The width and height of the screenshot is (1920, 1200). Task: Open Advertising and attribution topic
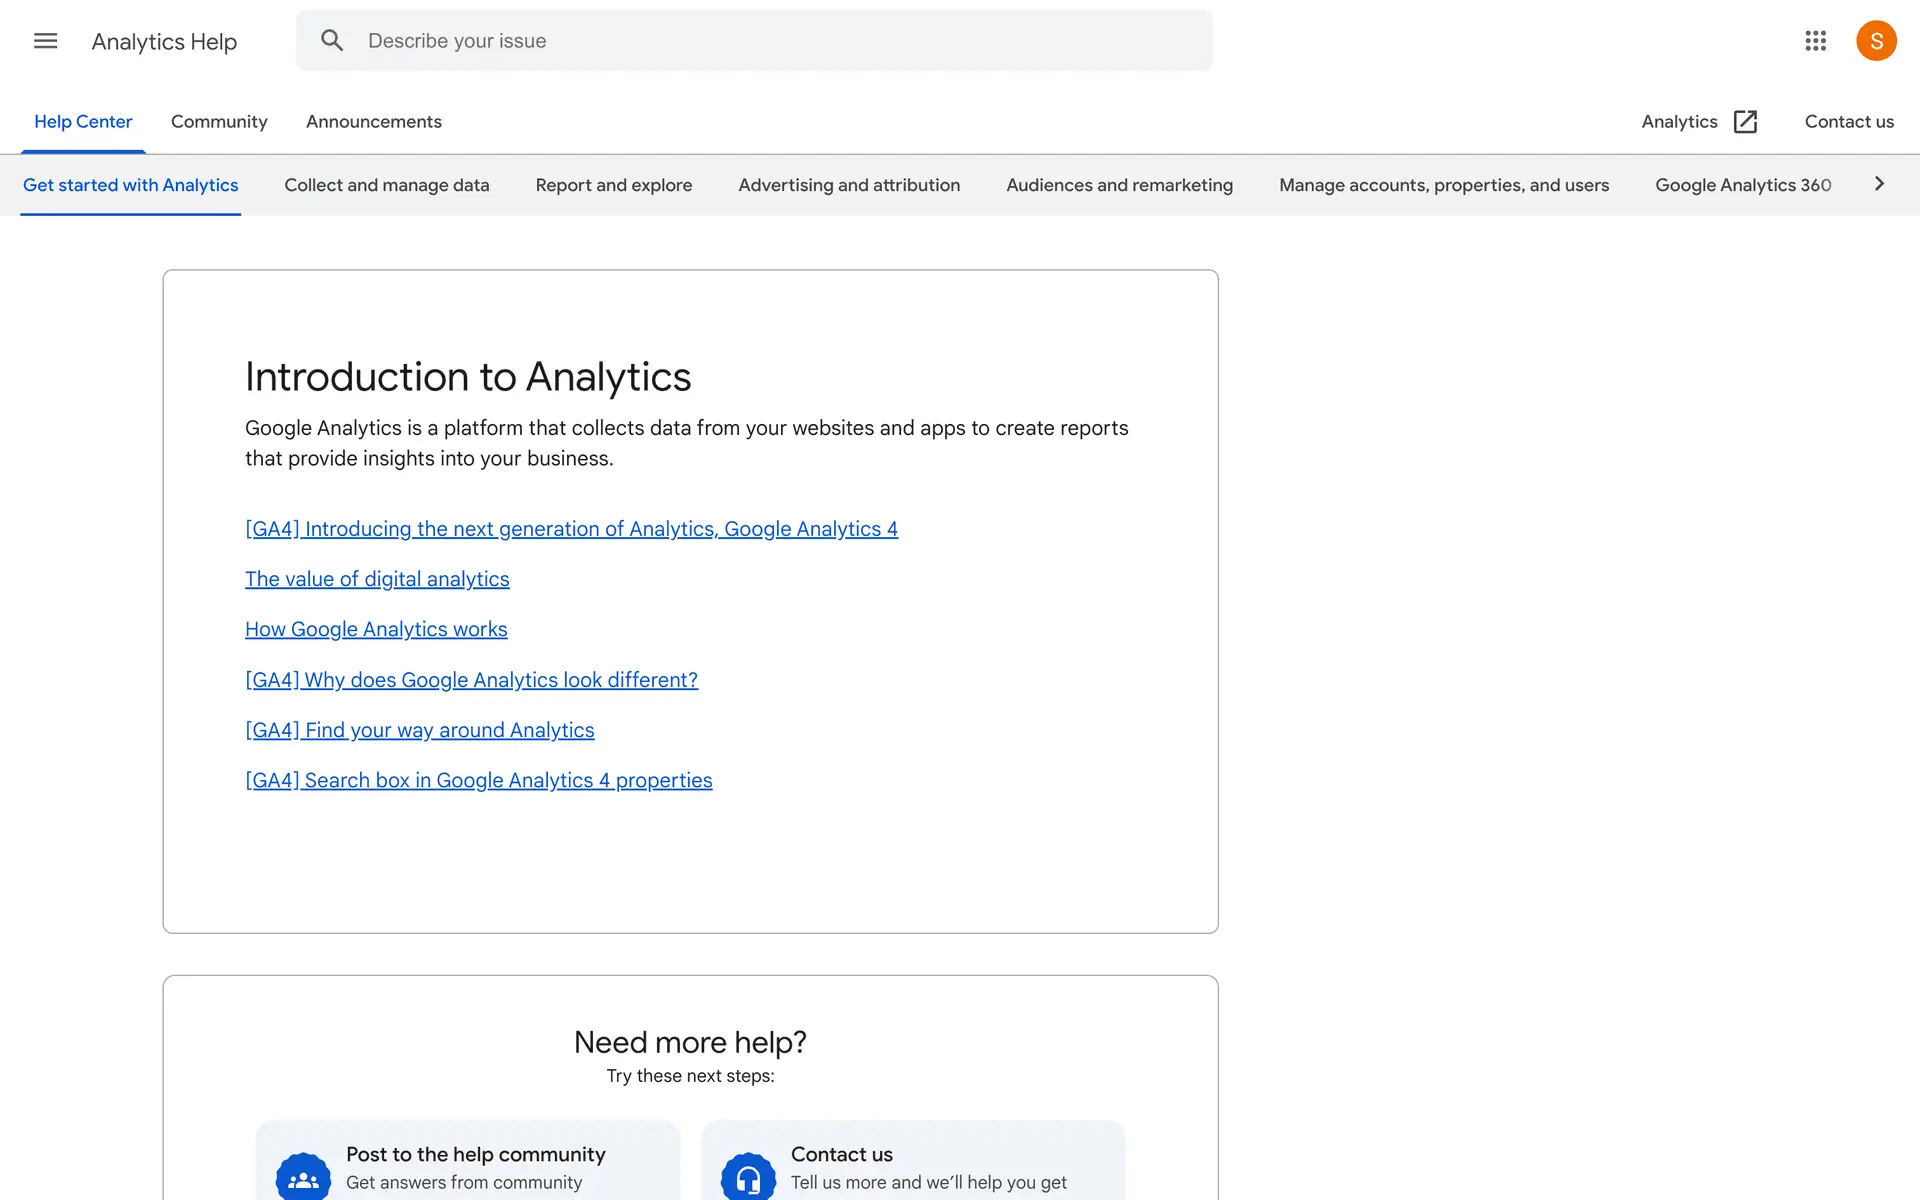point(848,185)
